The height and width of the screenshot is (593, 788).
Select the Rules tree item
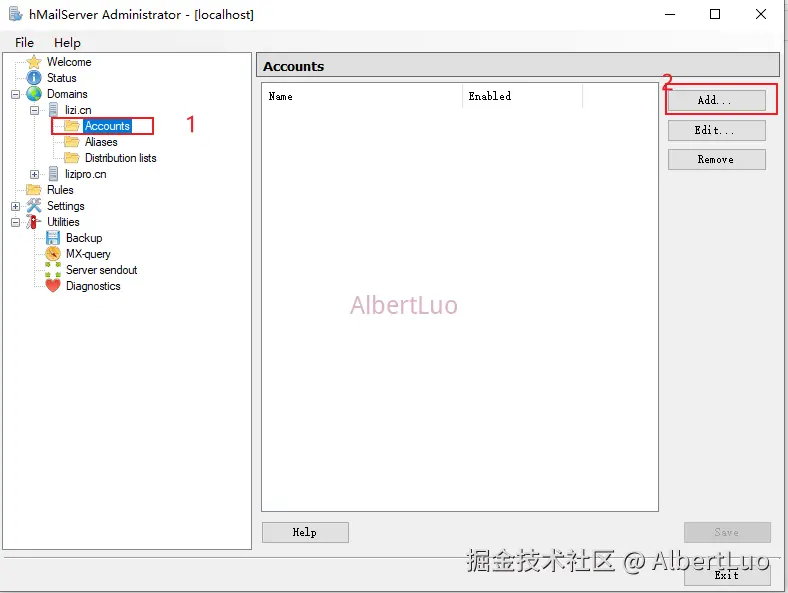60,190
